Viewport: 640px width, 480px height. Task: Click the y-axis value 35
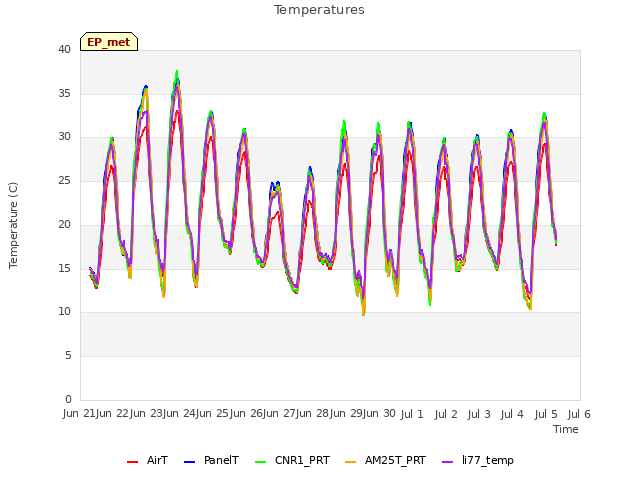tap(64, 93)
